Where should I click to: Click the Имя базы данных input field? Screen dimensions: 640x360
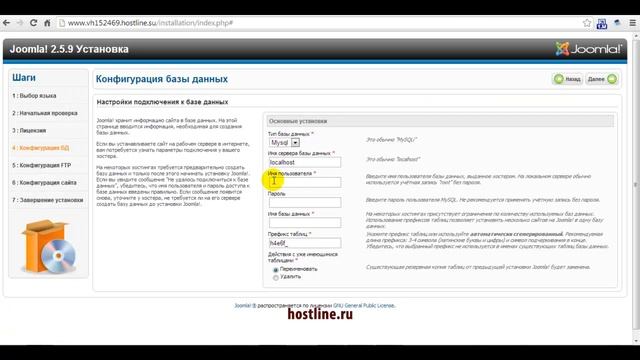(305, 222)
